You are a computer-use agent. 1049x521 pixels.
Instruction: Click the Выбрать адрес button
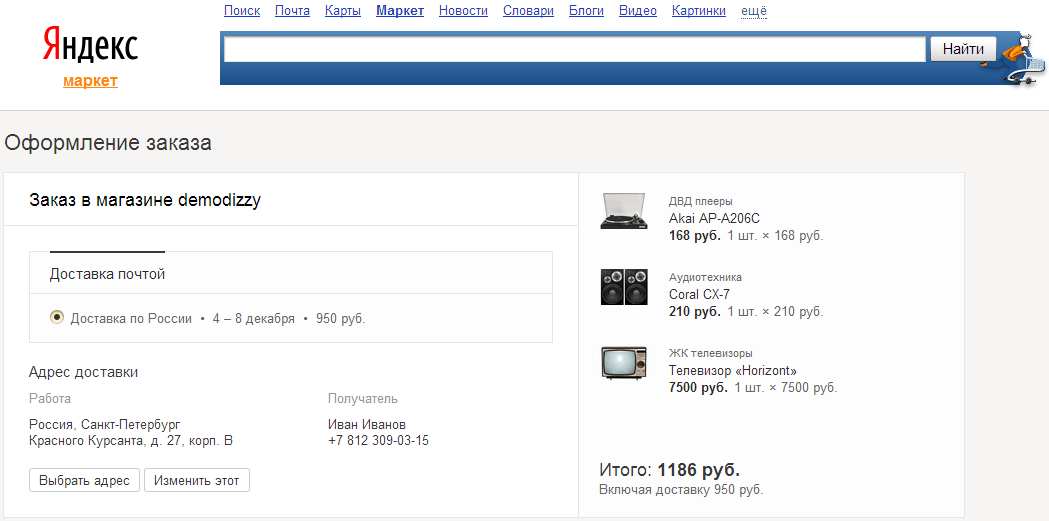(84, 480)
